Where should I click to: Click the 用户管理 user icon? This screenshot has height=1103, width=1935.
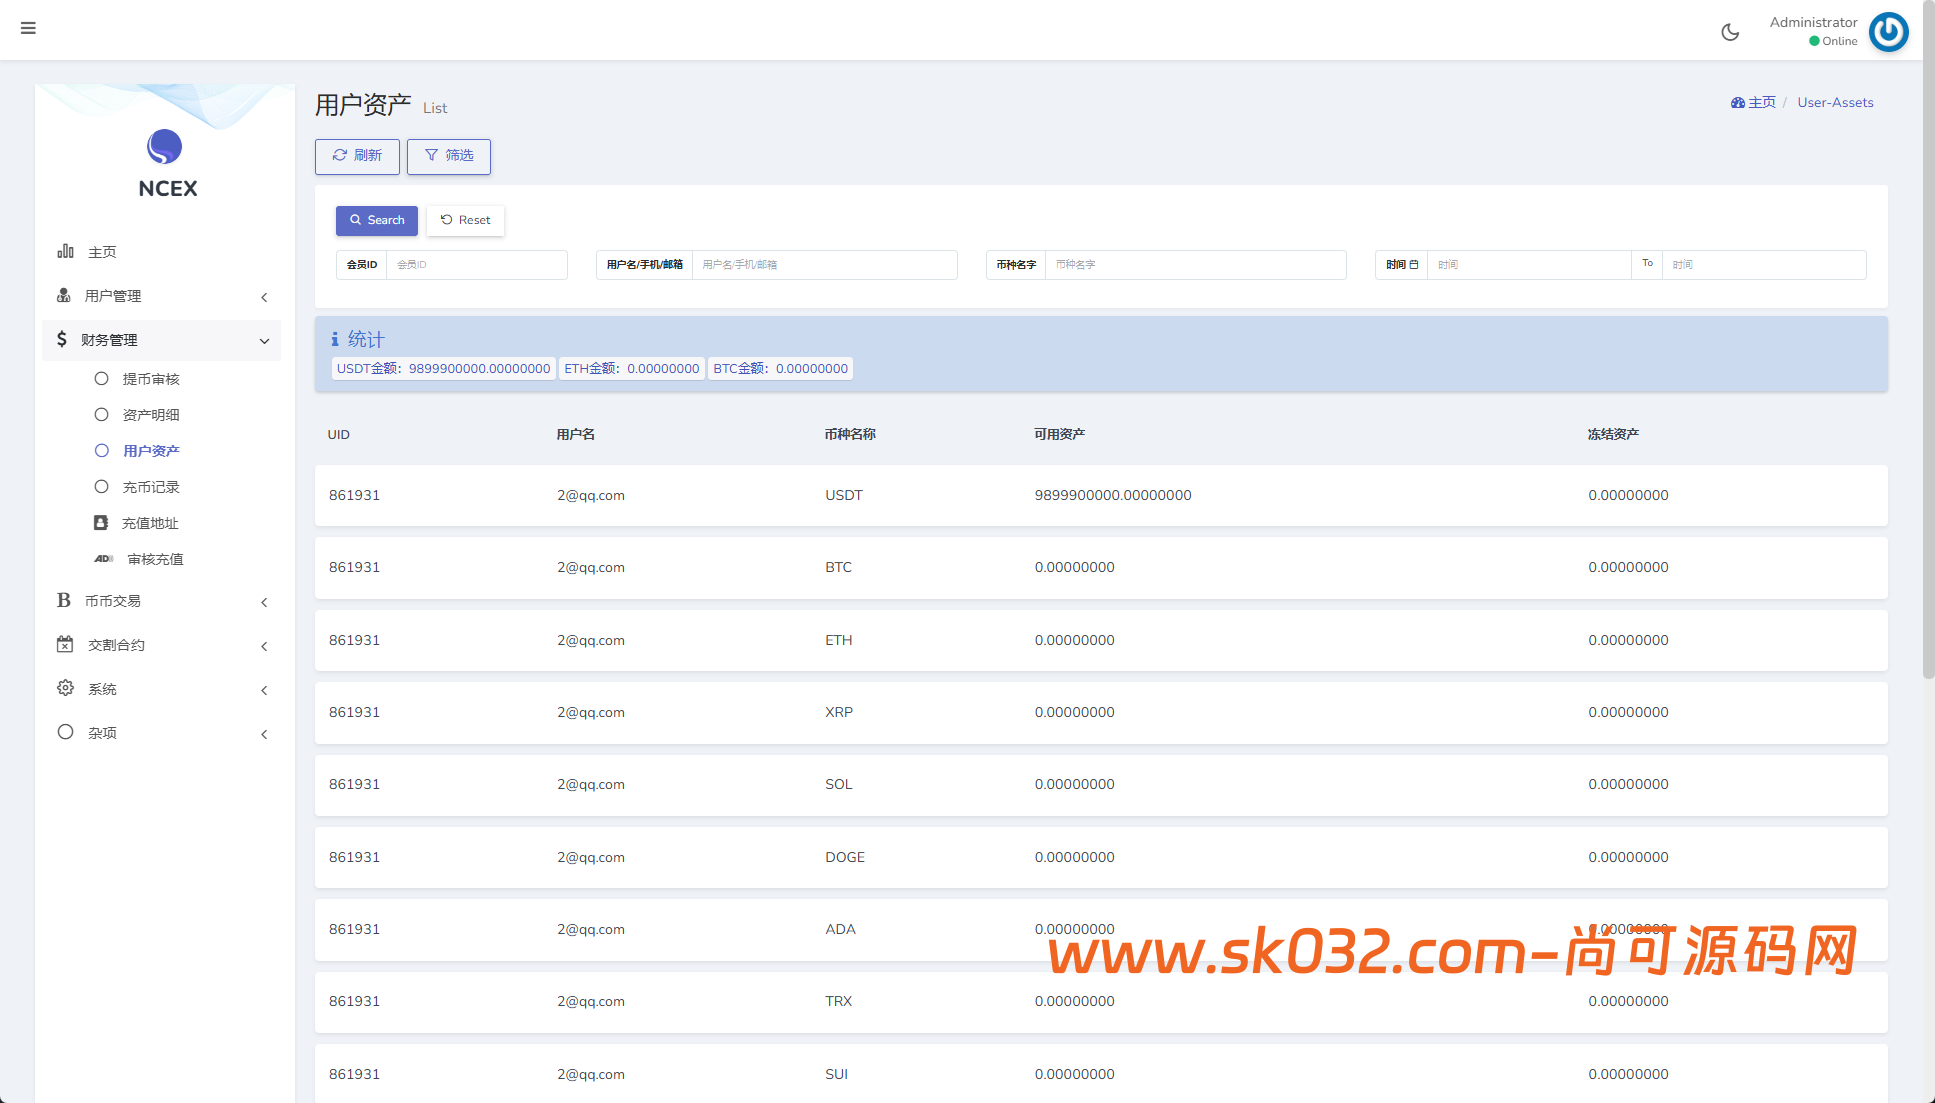pos(64,295)
